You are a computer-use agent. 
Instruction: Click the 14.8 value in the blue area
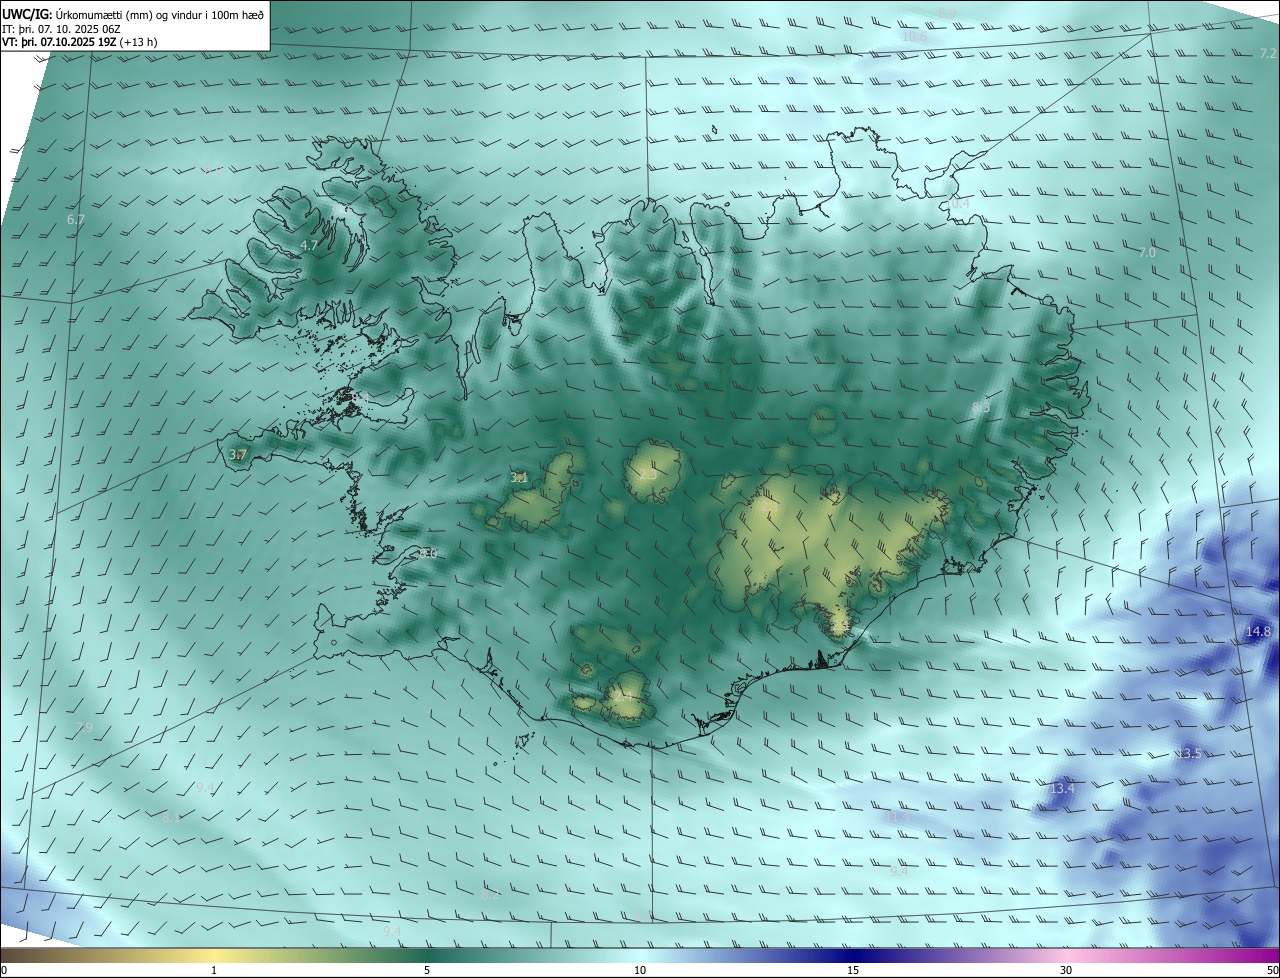tap(1258, 631)
